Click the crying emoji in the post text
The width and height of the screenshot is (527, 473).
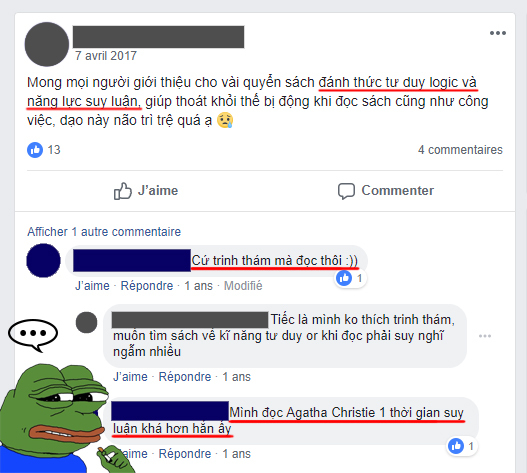tap(225, 120)
